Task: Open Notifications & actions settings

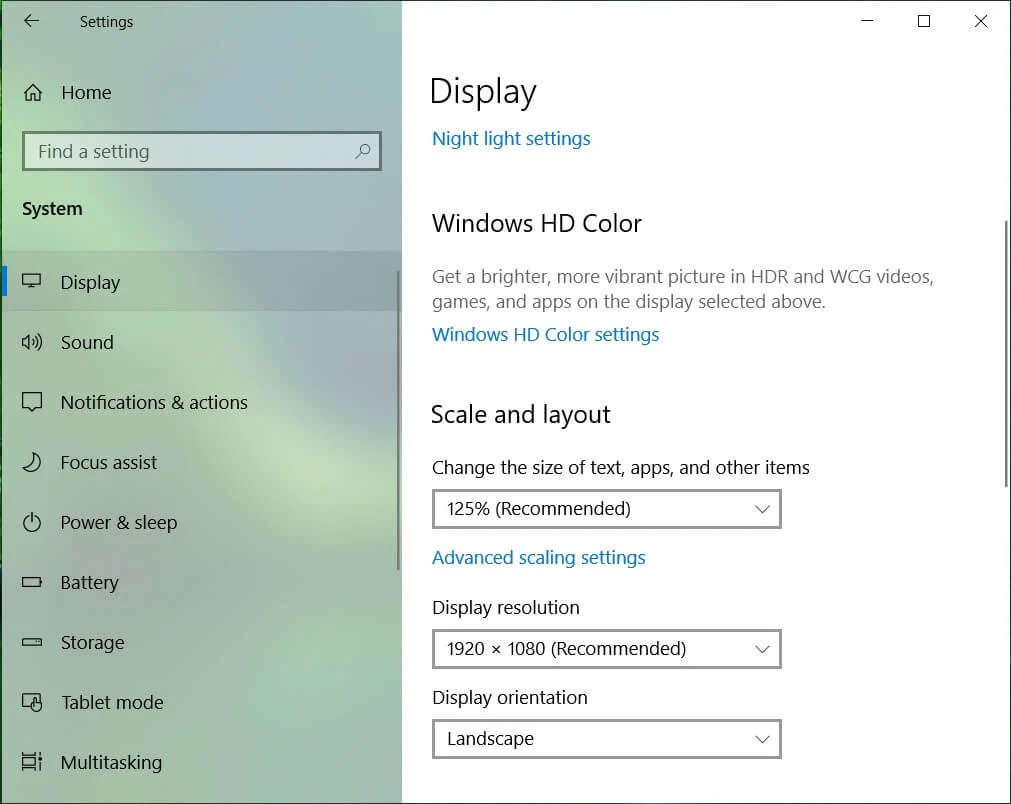Action: [x=201, y=402]
